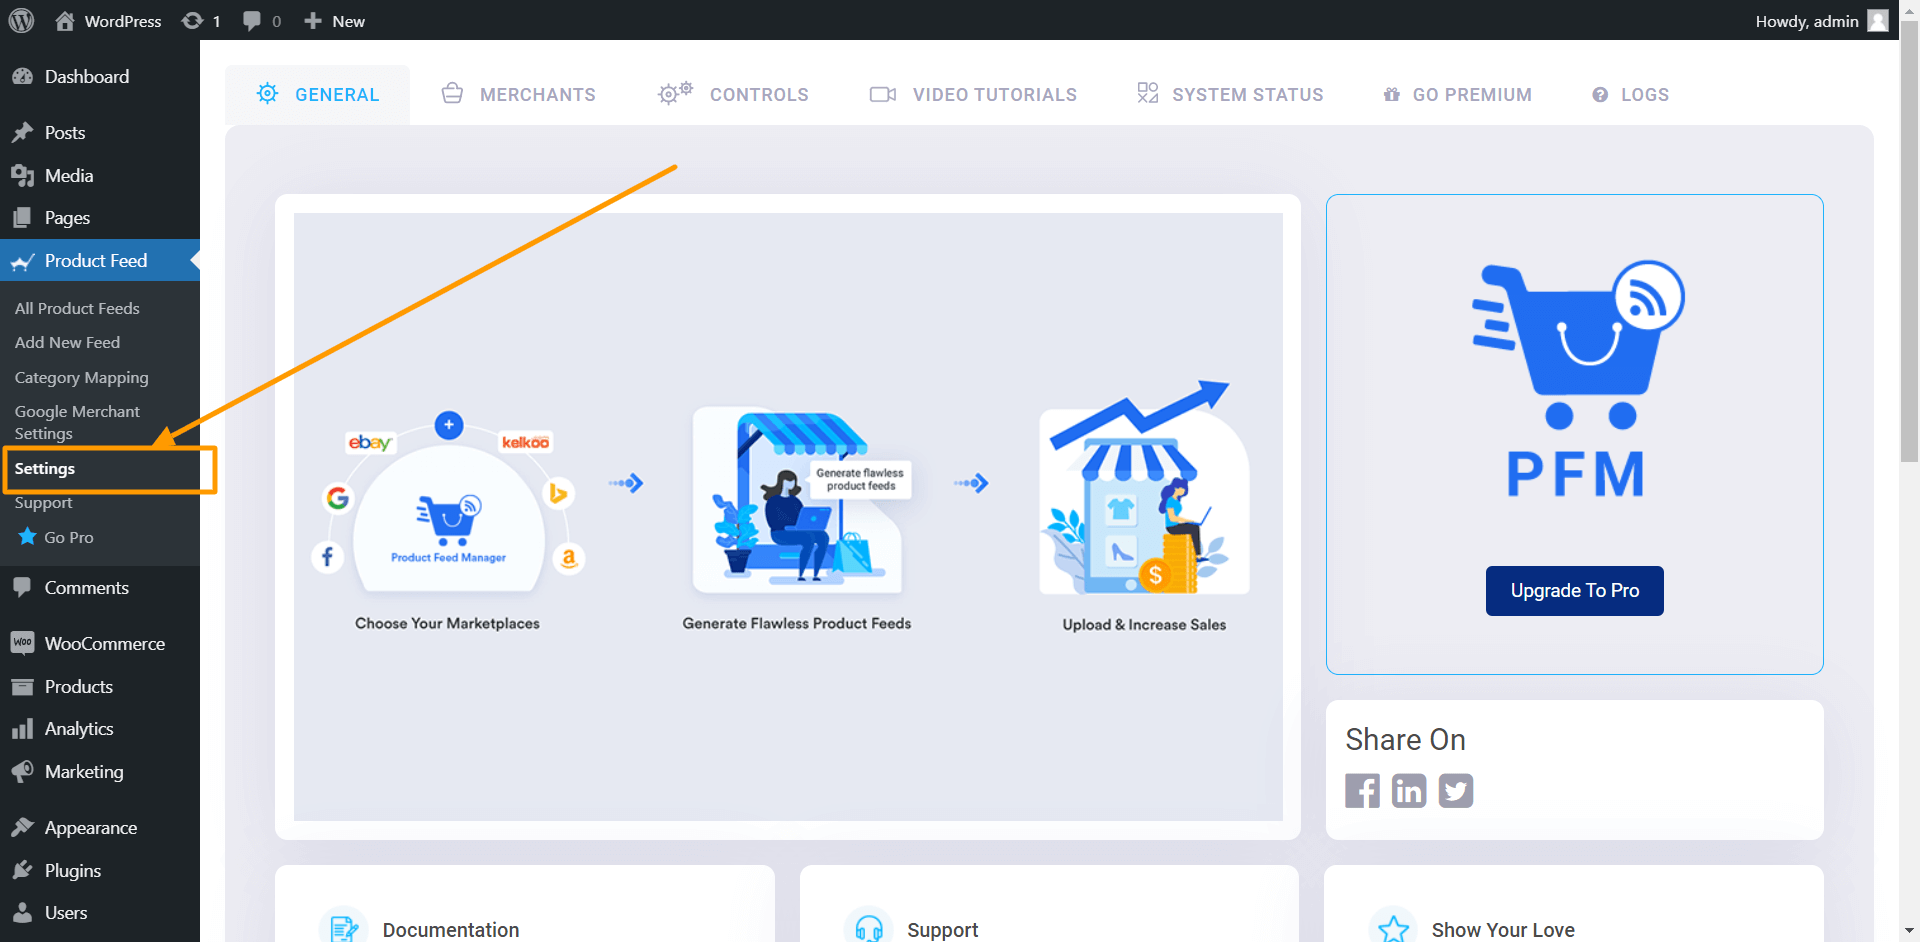Switch to the GENERAL tab

(x=318, y=94)
